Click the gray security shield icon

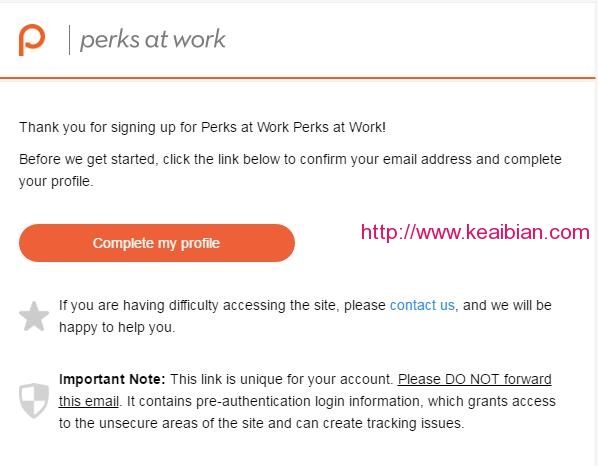pos(34,400)
